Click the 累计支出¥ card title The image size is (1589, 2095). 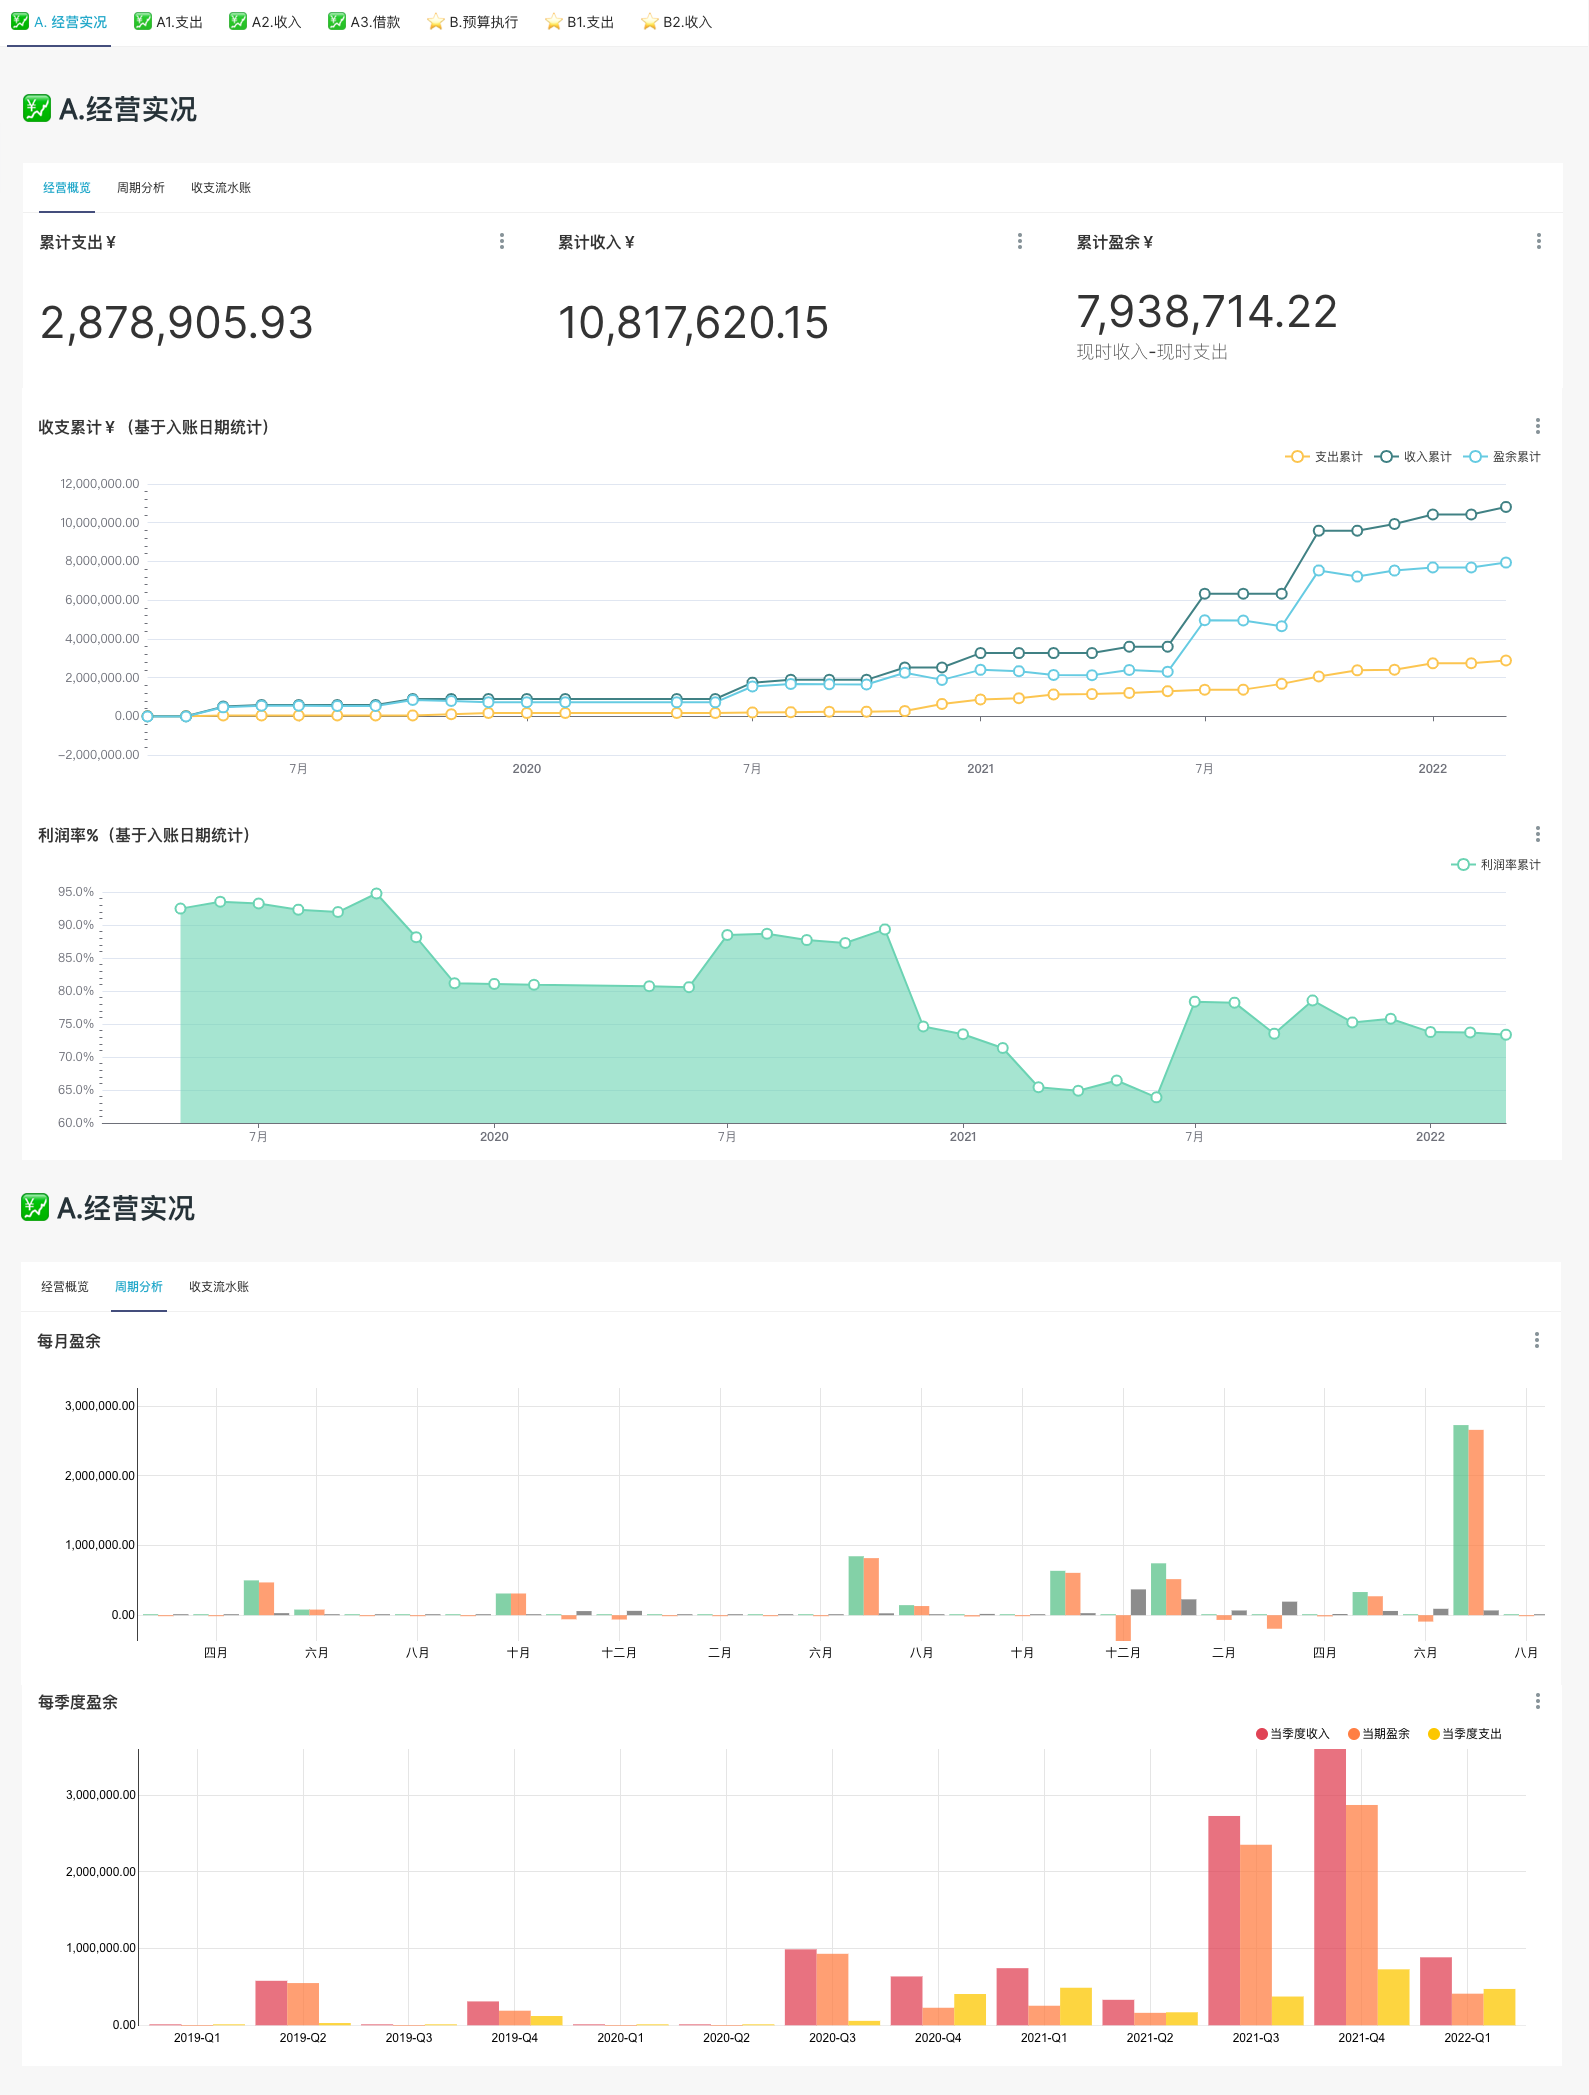[x=77, y=242]
